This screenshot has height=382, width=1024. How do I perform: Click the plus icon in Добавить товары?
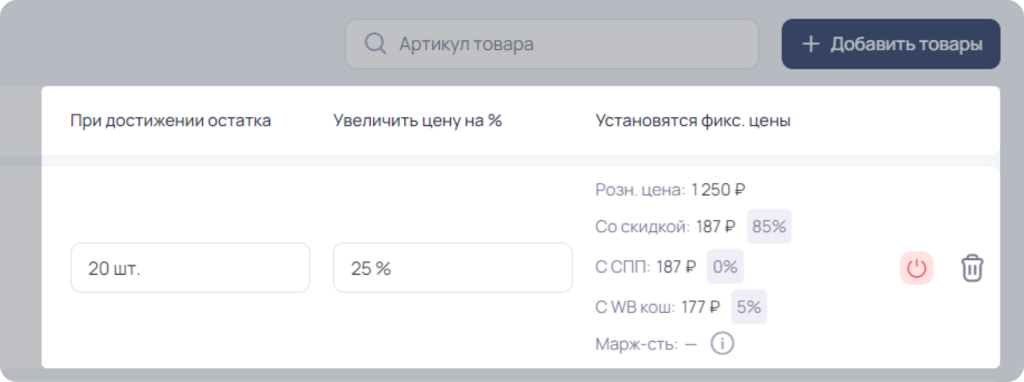point(810,44)
